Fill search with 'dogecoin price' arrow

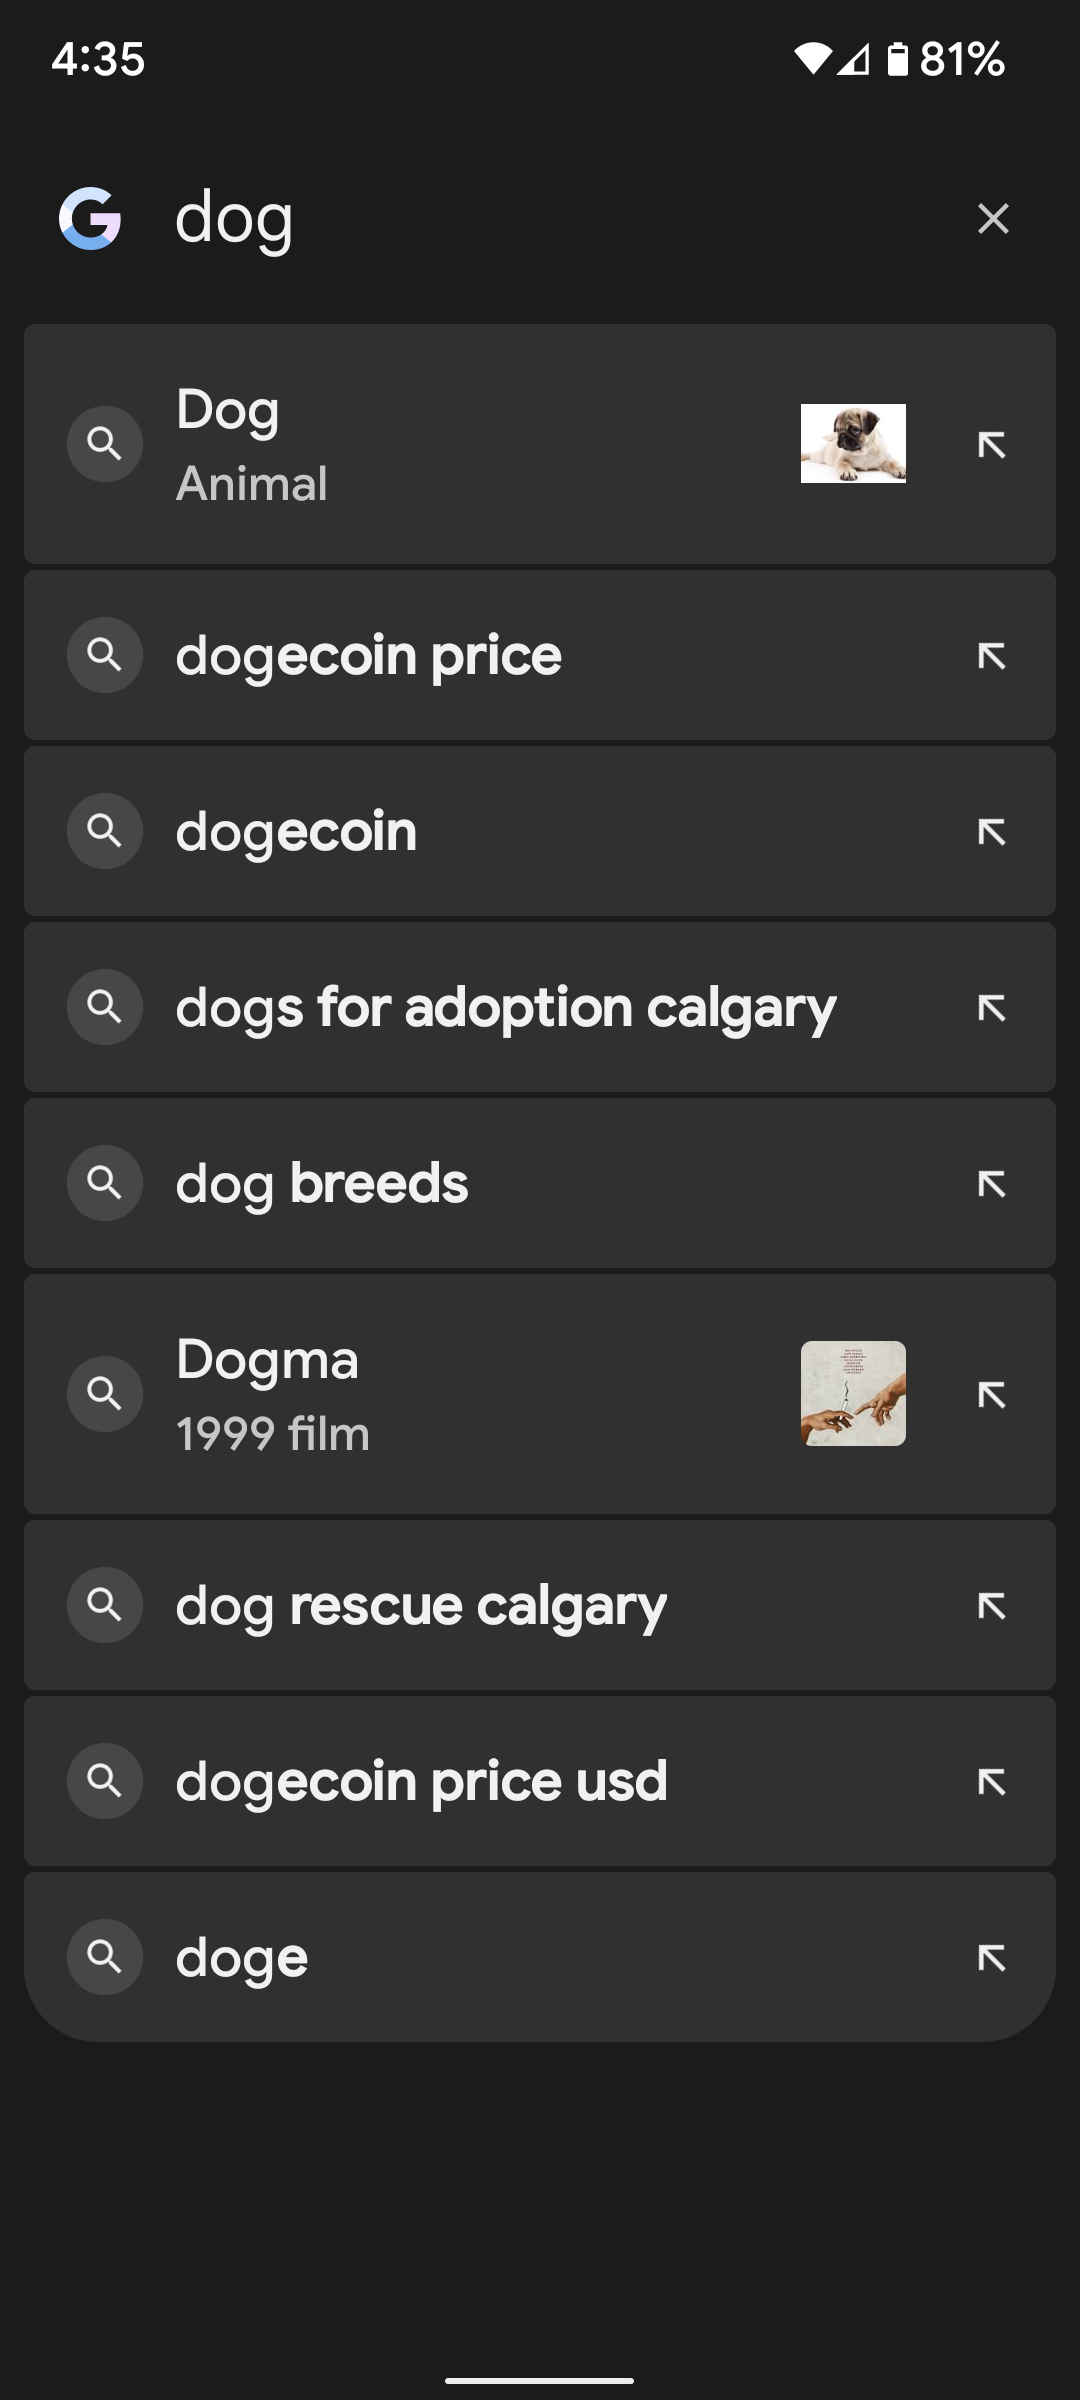(991, 656)
